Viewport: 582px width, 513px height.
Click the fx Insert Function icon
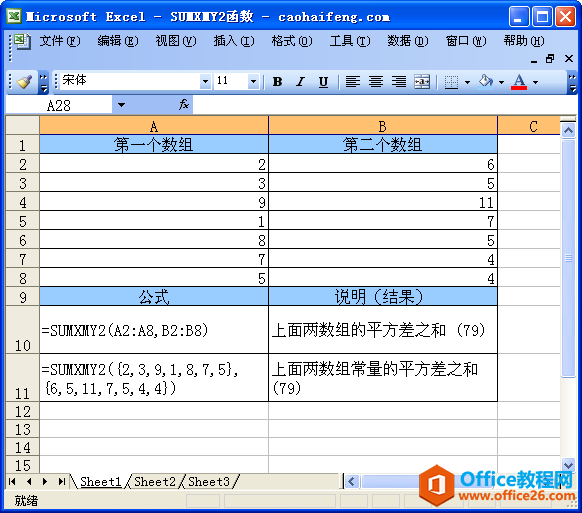[184, 104]
